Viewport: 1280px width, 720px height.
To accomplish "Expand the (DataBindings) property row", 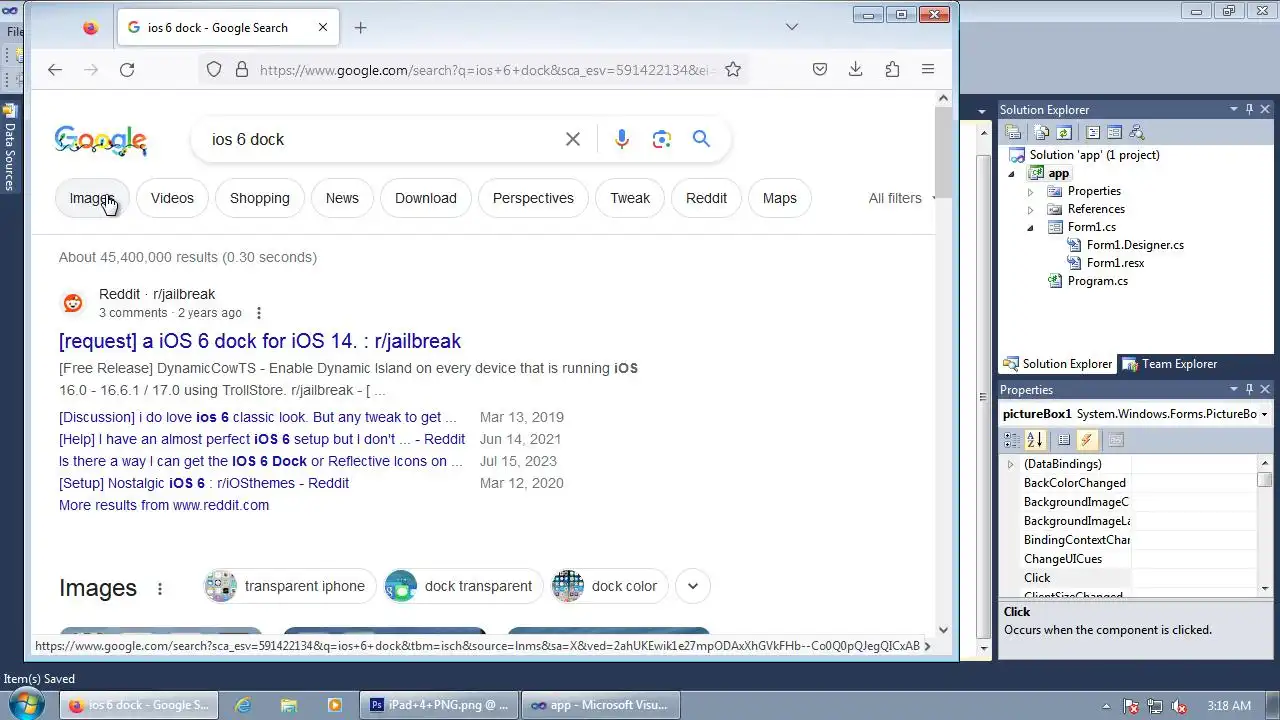I will (x=1010, y=464).
